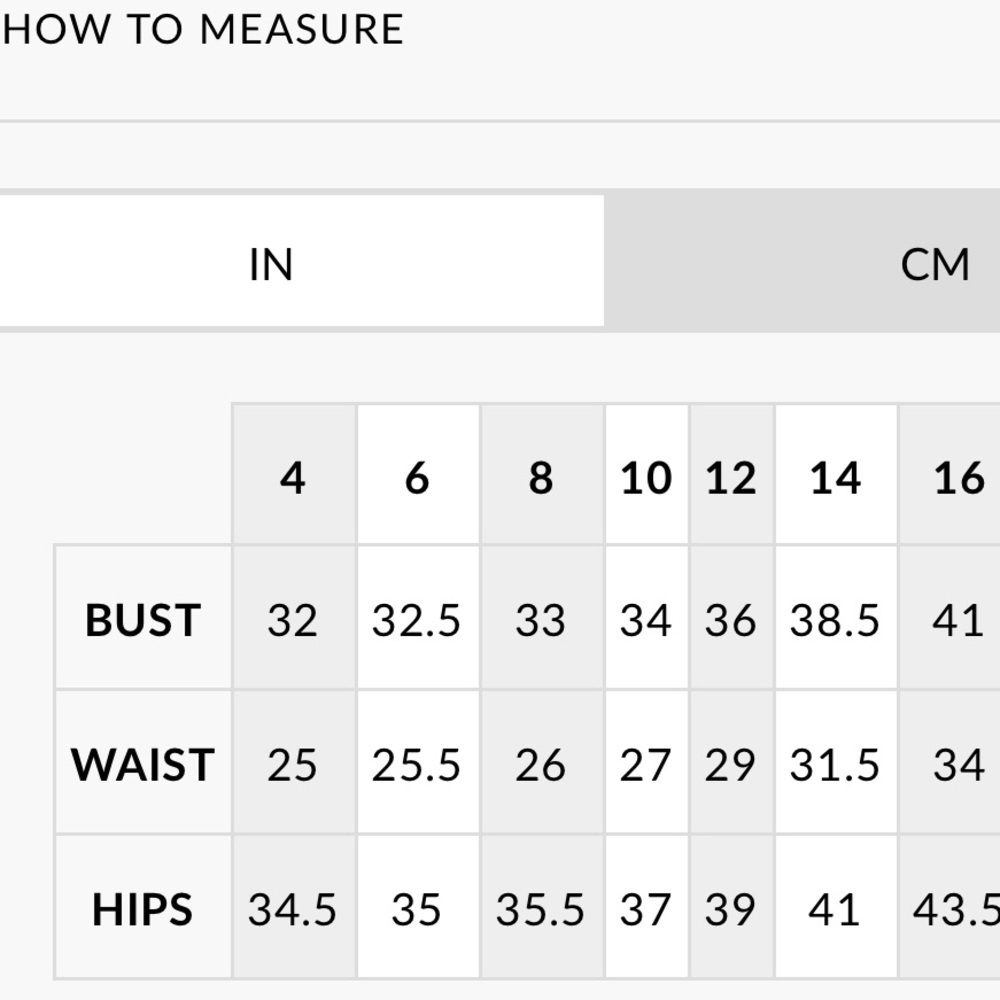Select the size 16 column header
Viewport: 1000px width, 1000px height.
click(950, 474)
